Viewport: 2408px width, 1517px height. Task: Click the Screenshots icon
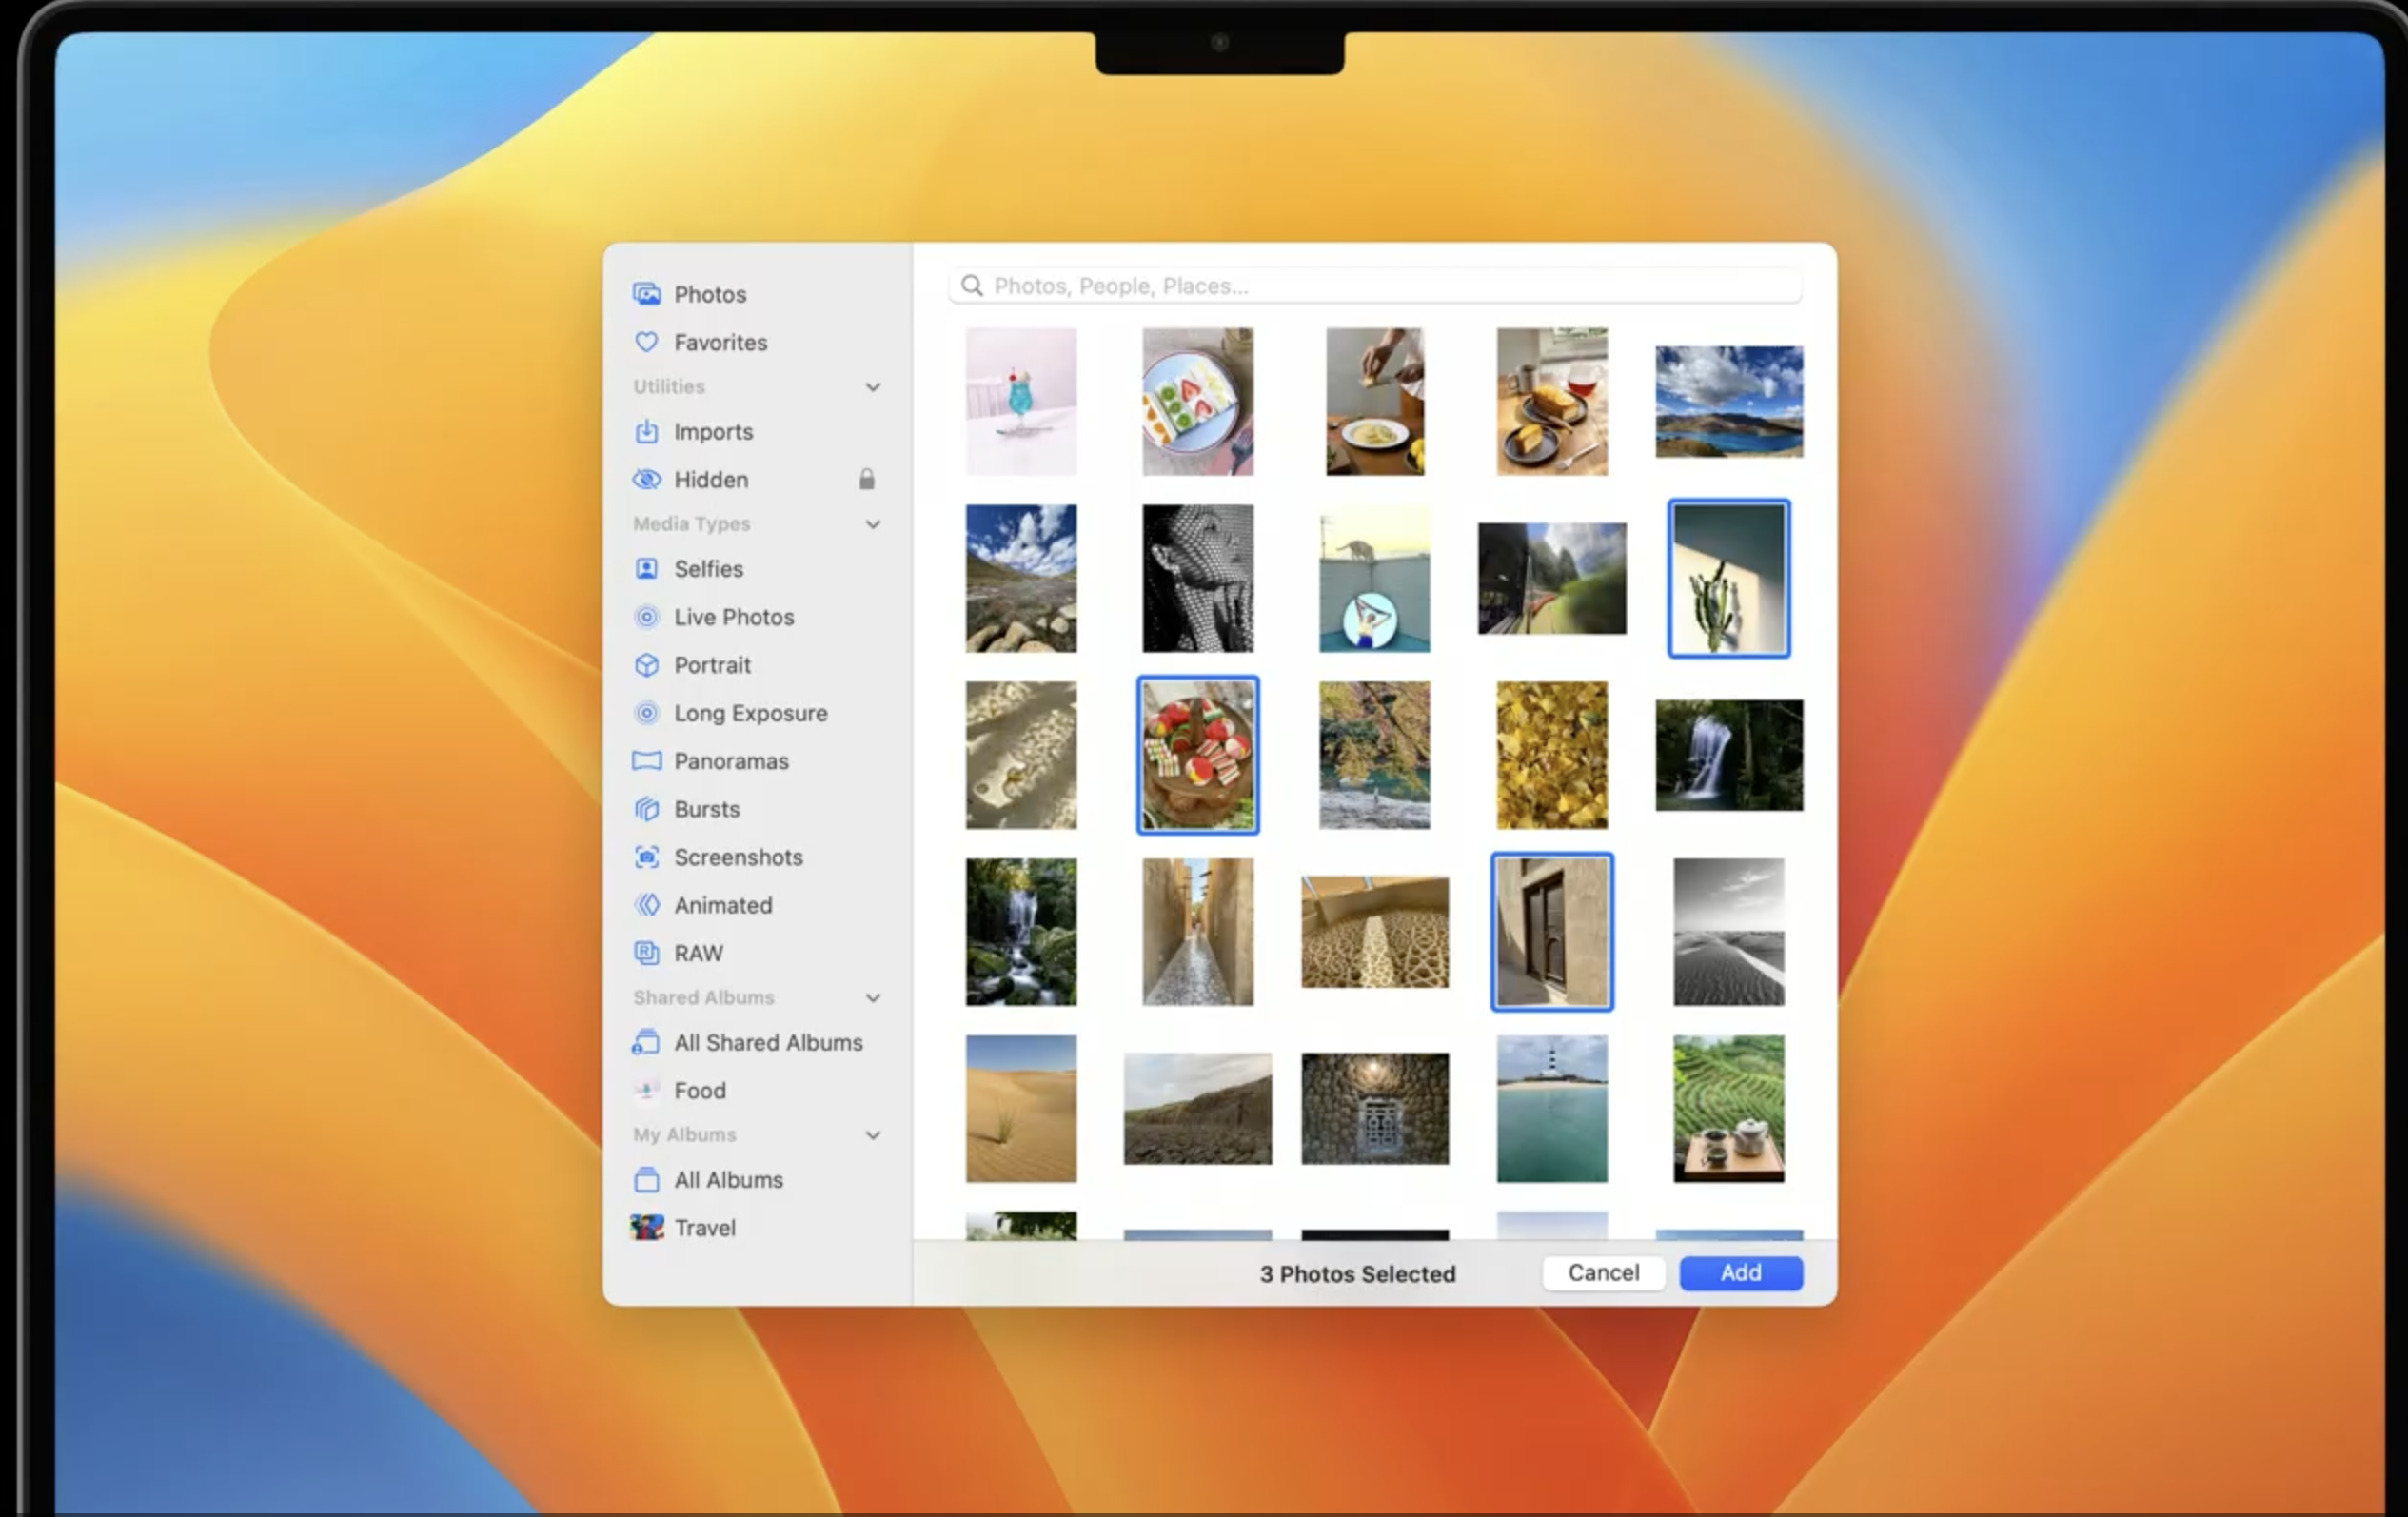(647, 857)
